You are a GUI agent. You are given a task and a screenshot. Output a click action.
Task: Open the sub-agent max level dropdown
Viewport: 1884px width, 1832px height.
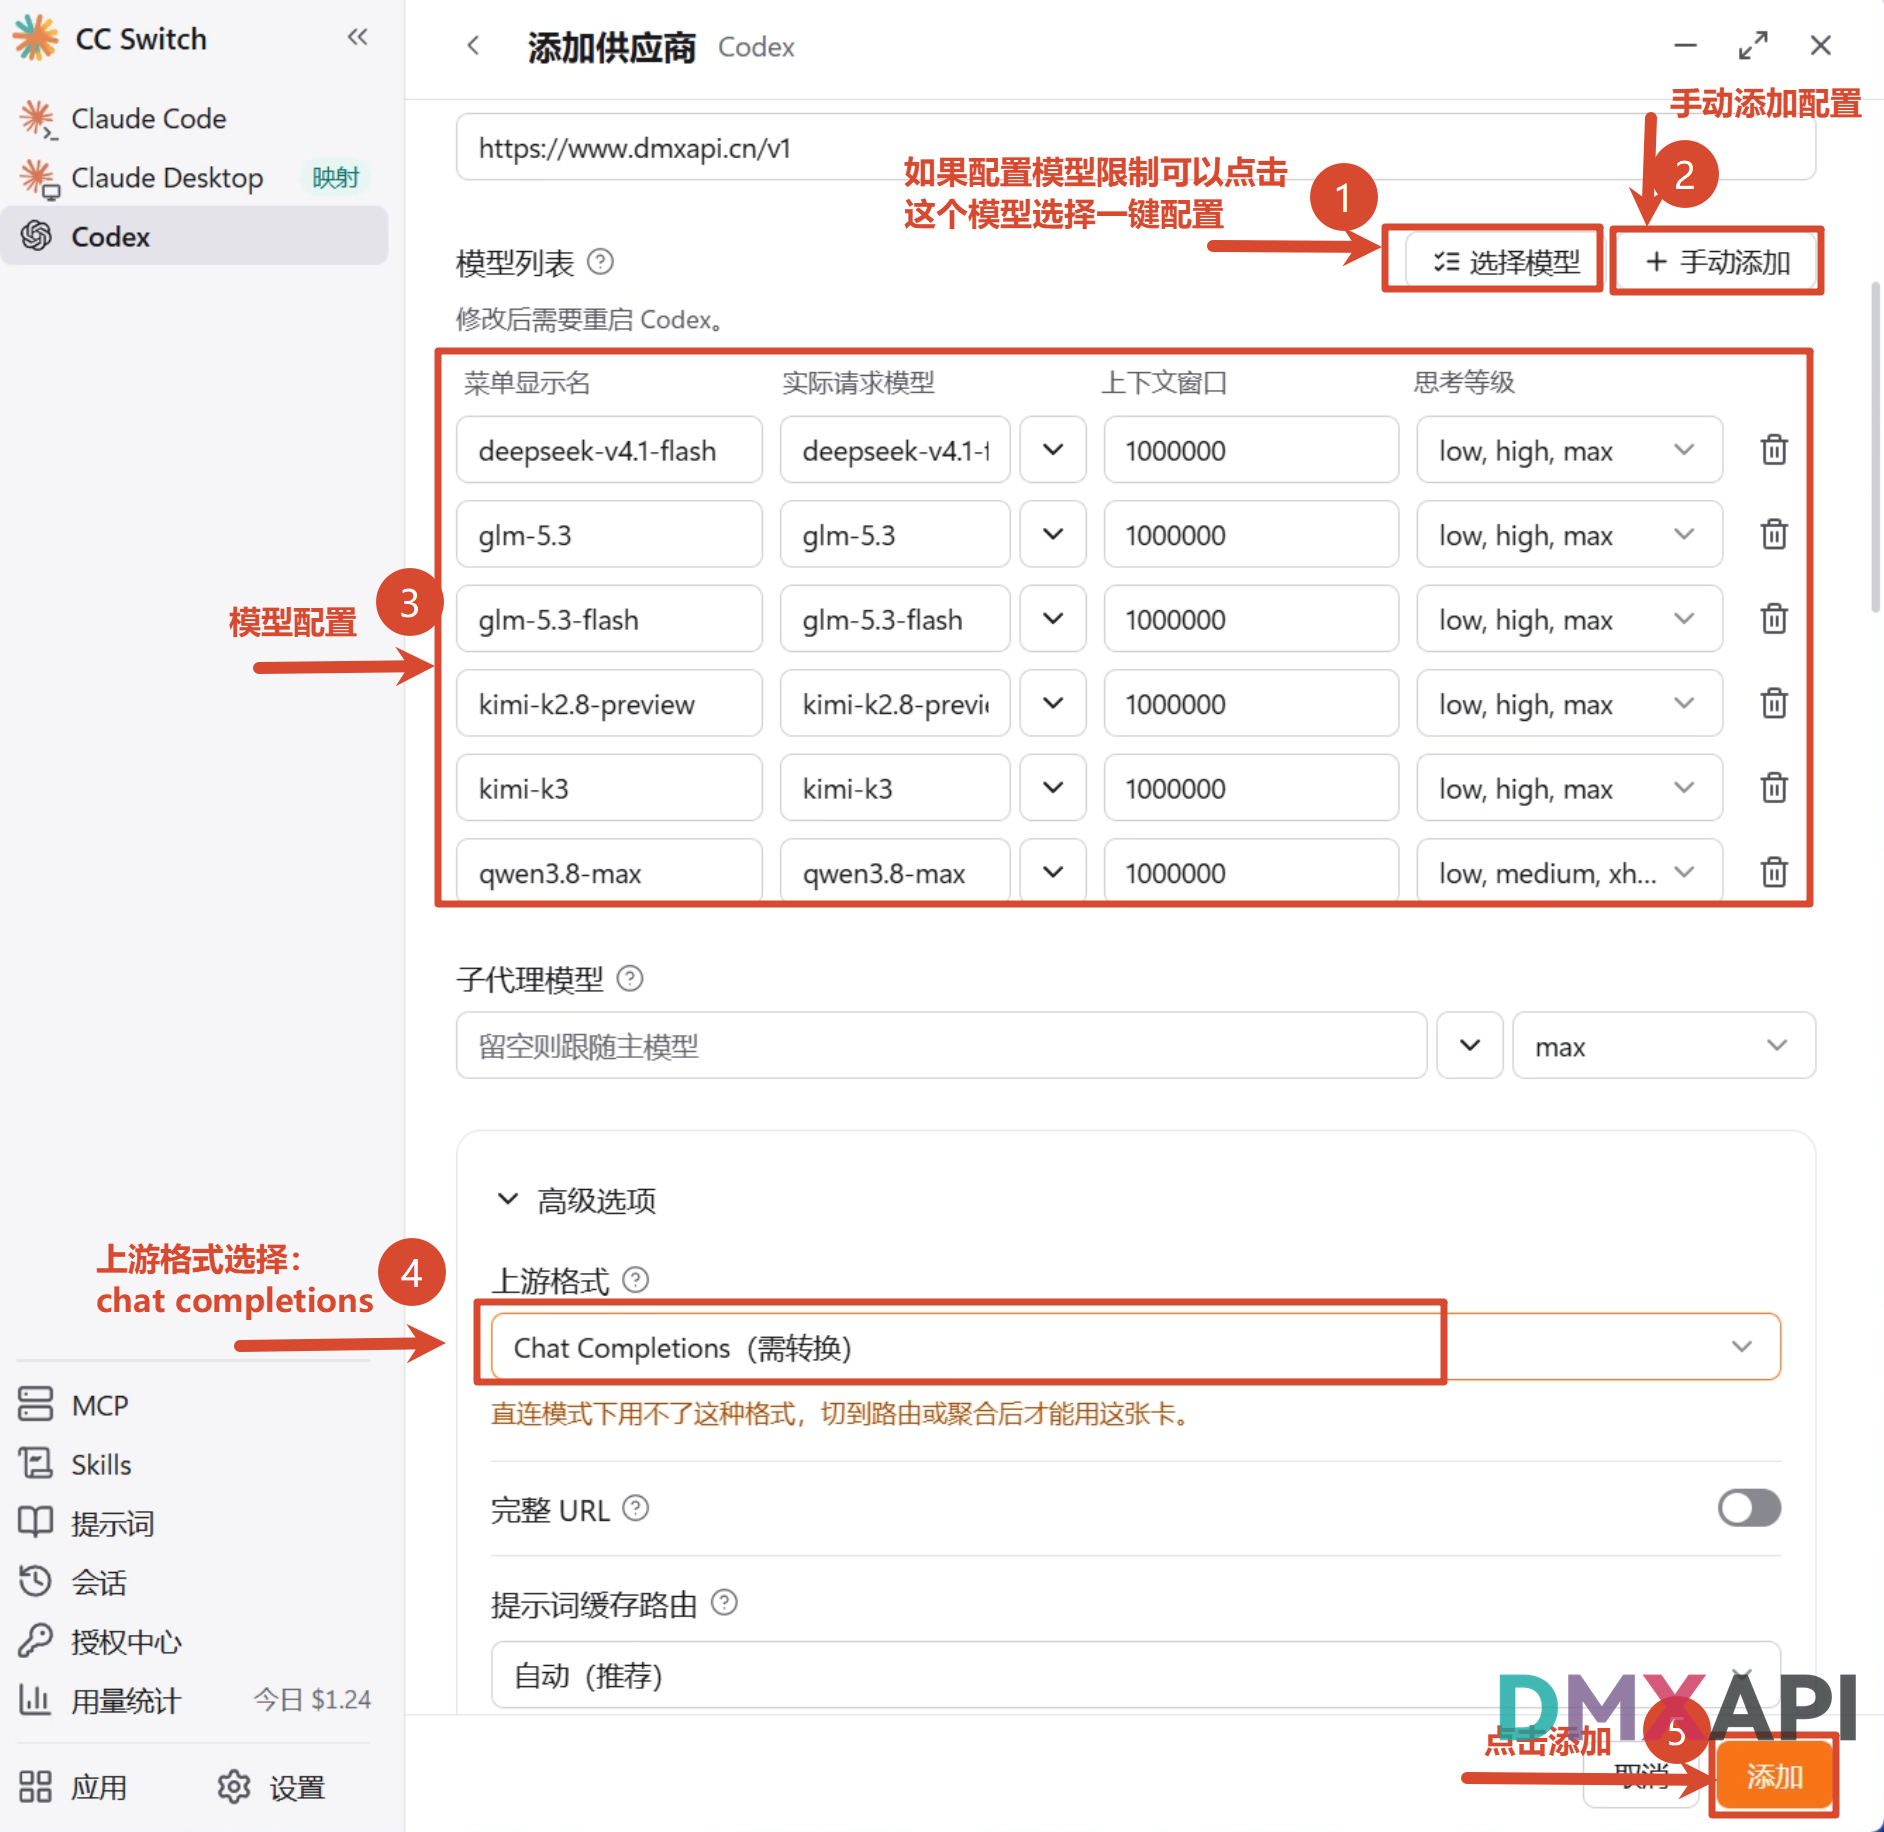click(1663, 1046)
